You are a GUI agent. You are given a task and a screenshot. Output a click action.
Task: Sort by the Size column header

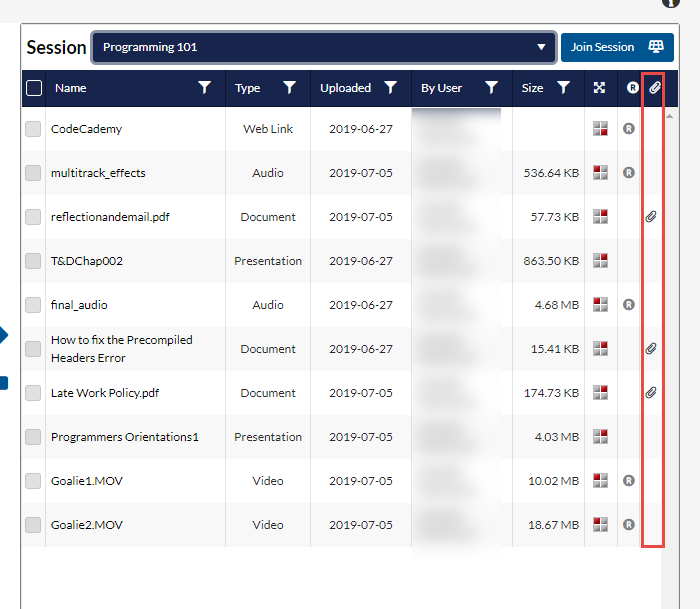coord(532,88)
